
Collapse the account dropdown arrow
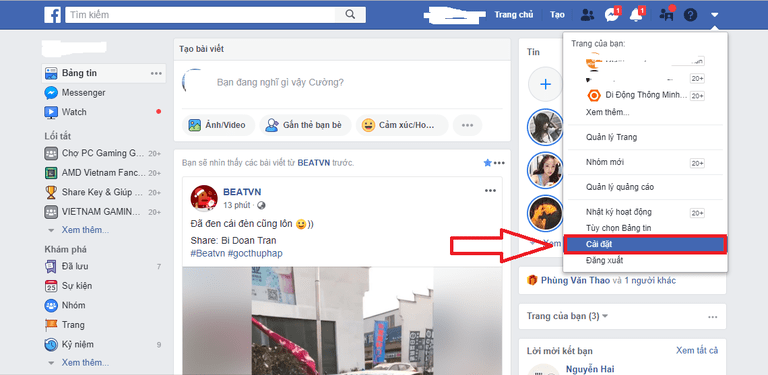point(715,15)
